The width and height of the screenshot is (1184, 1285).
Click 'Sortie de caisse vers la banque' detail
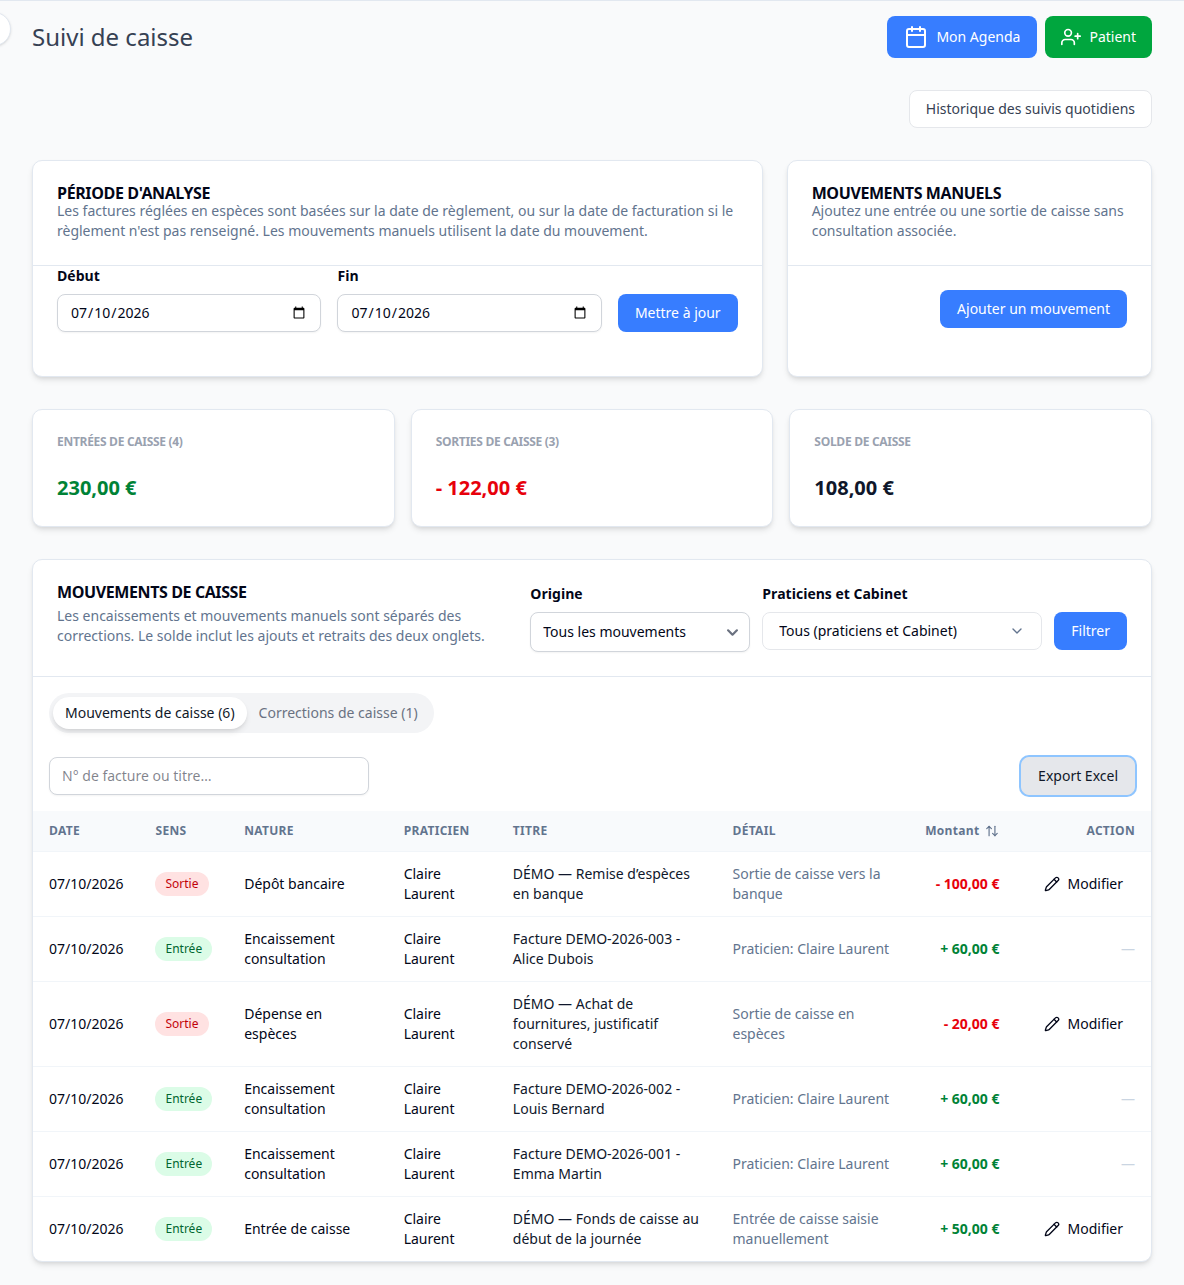[x=806, y=884]
